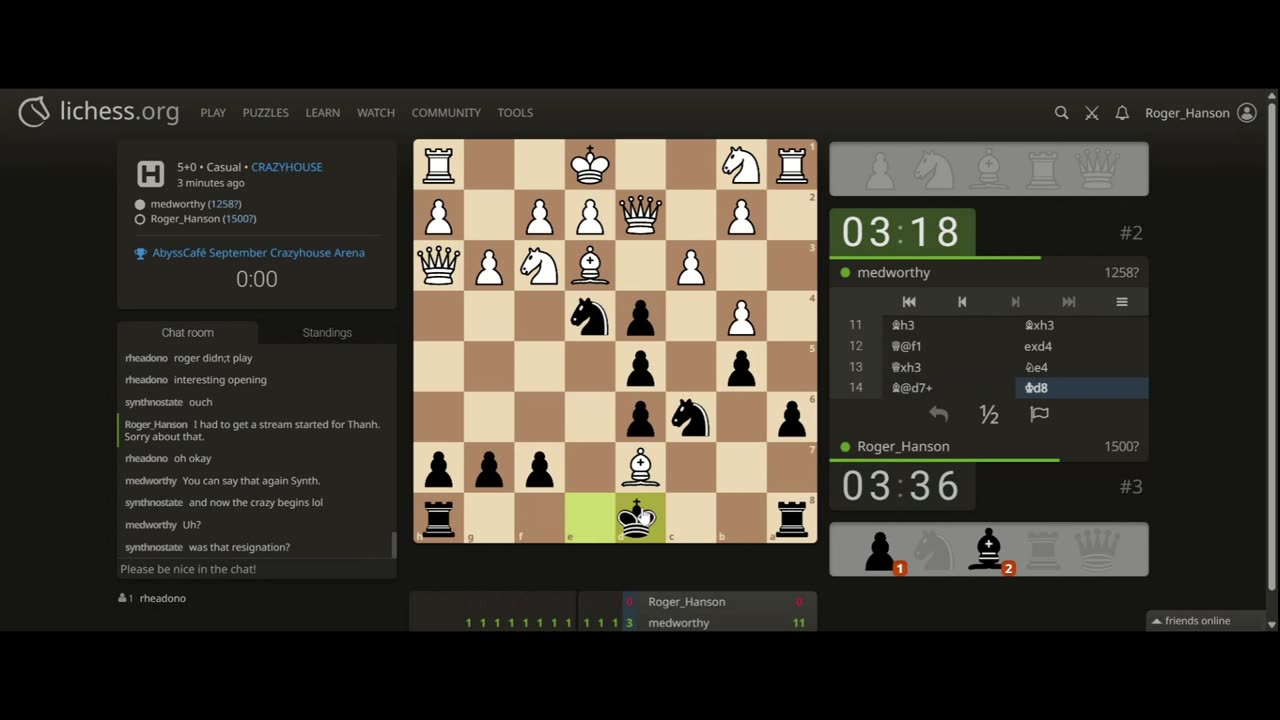This screenshot has width=1280, height=720.
Task: Open Roger_Hanson profile in game info
Action: coord(204,219)
